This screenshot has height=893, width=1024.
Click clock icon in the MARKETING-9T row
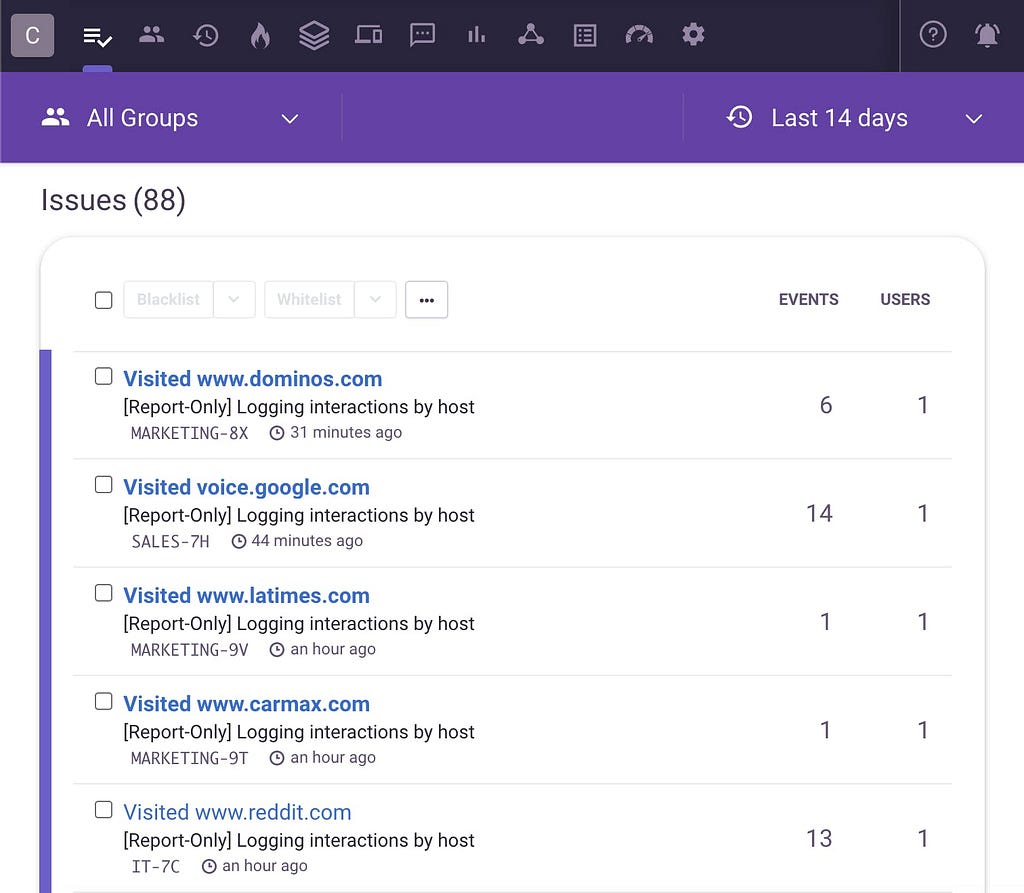tap(277, 758)
